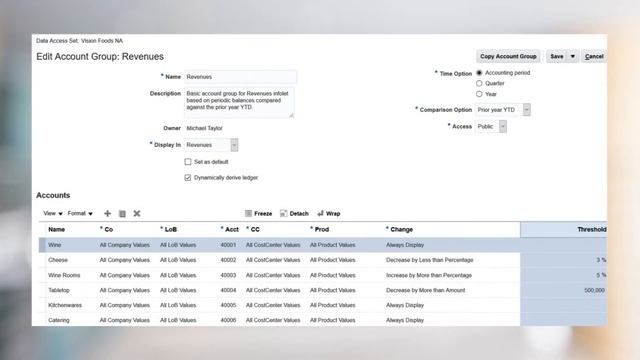Click the Co column header
This screenshot has height=360, width=640.
coord(107,229)
